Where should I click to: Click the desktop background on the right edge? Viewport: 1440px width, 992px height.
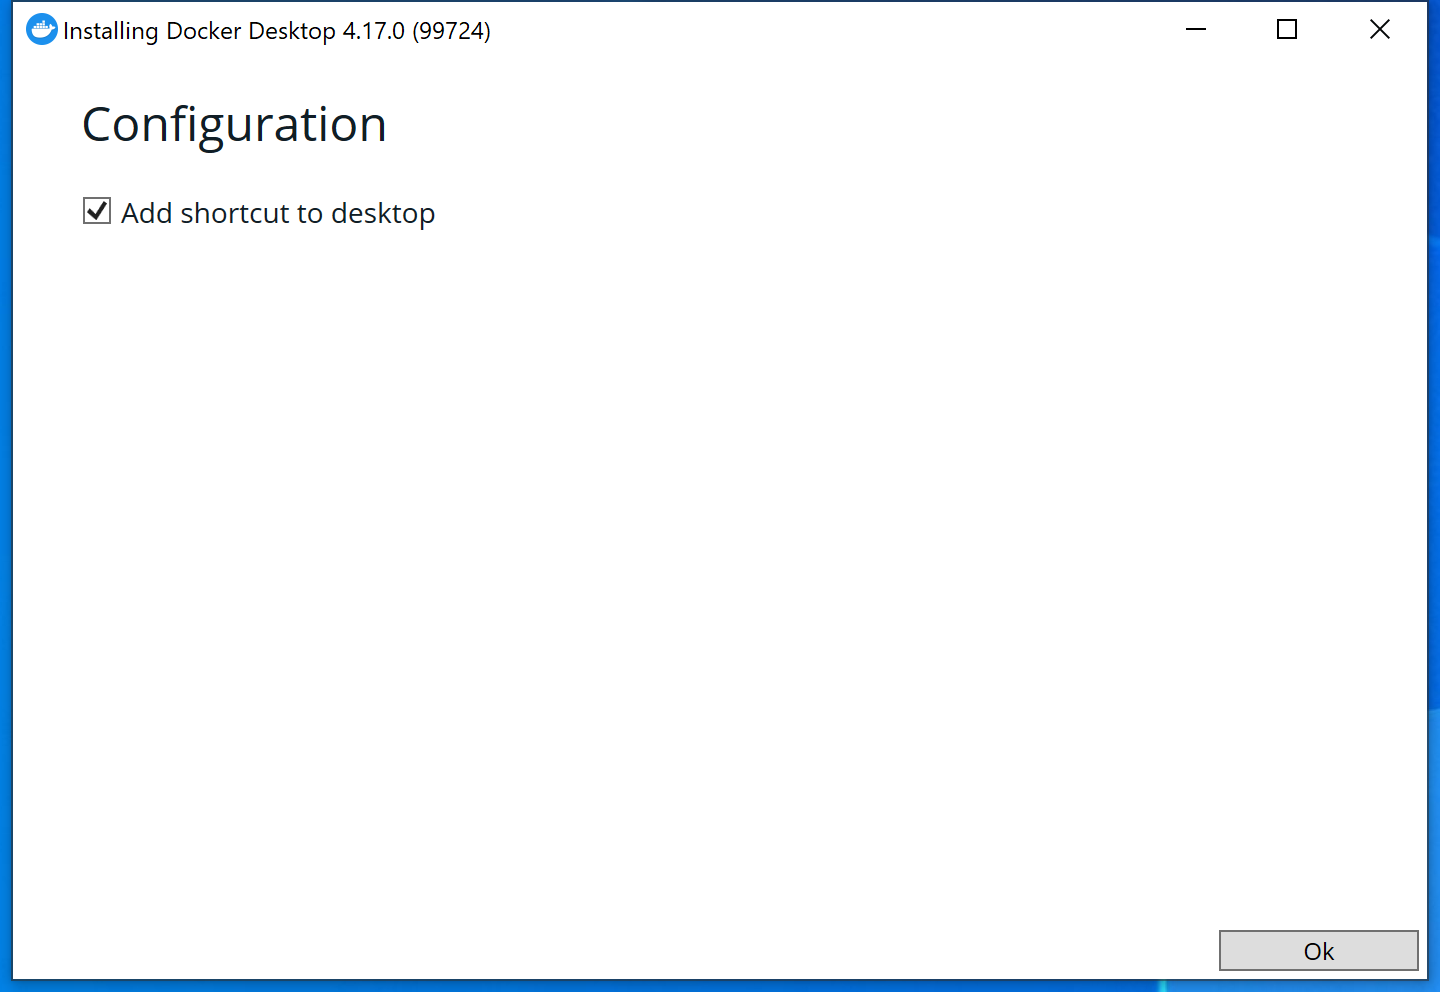point(1434,500)
